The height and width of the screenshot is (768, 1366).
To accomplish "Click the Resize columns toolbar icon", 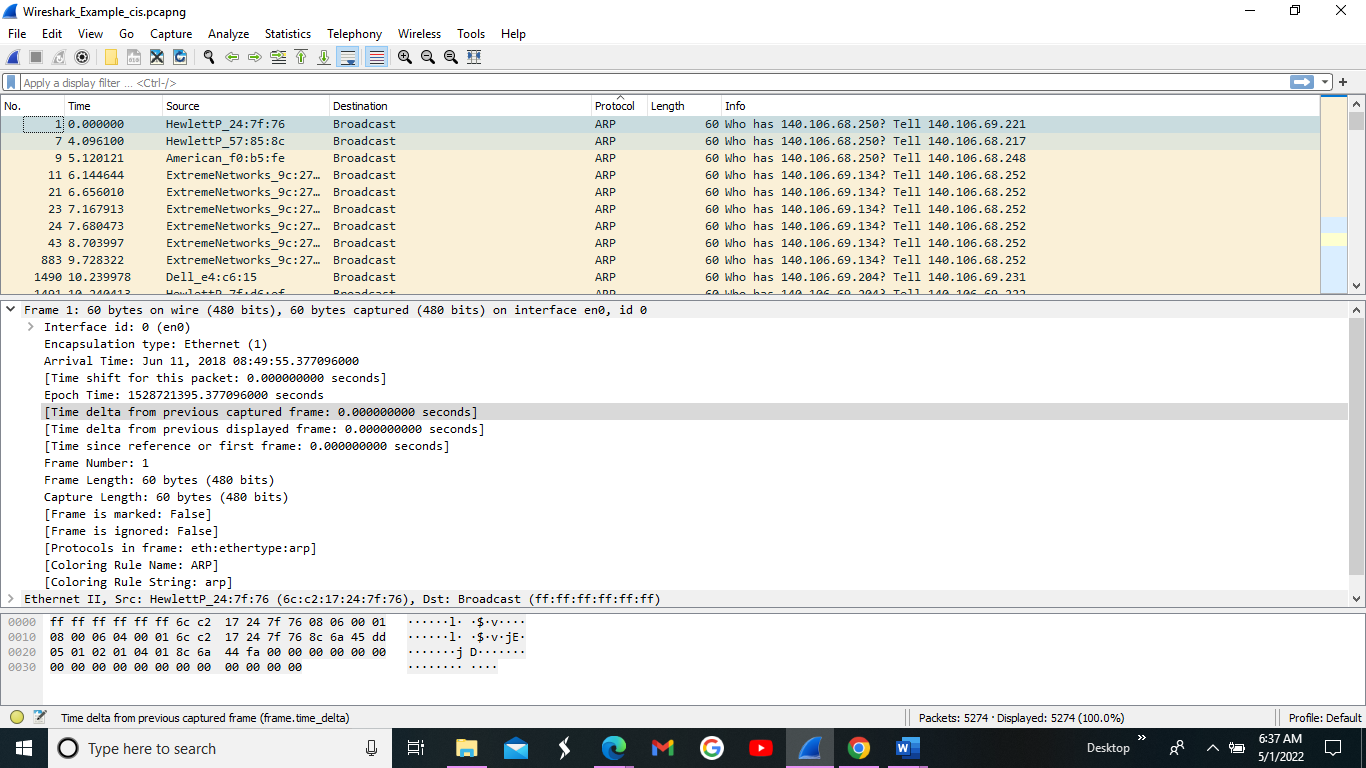I will pyautogui.click(x=474, y=57).
